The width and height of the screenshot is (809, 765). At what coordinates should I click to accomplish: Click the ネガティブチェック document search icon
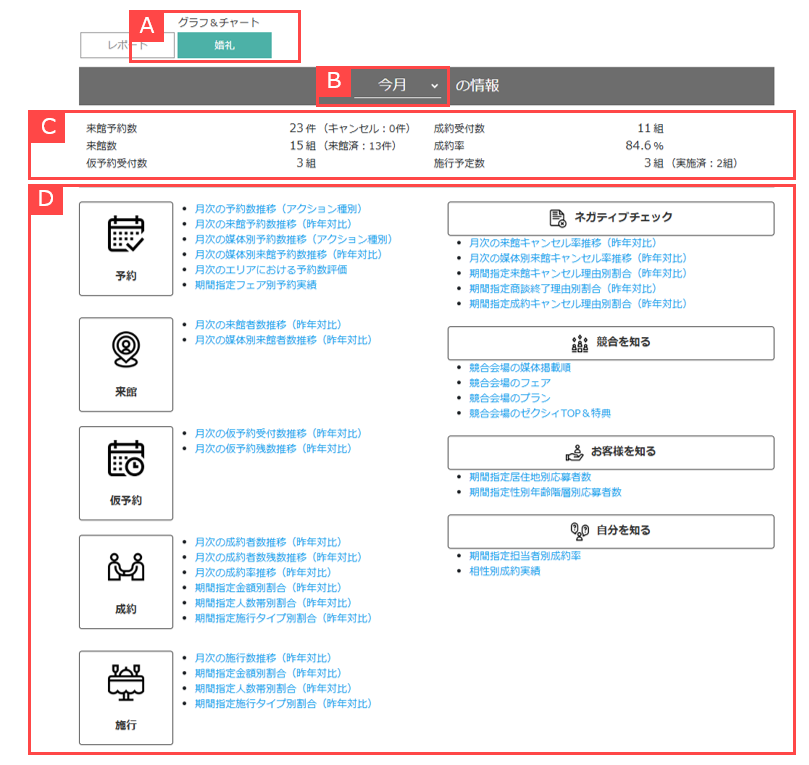click(x=558, y=218)
